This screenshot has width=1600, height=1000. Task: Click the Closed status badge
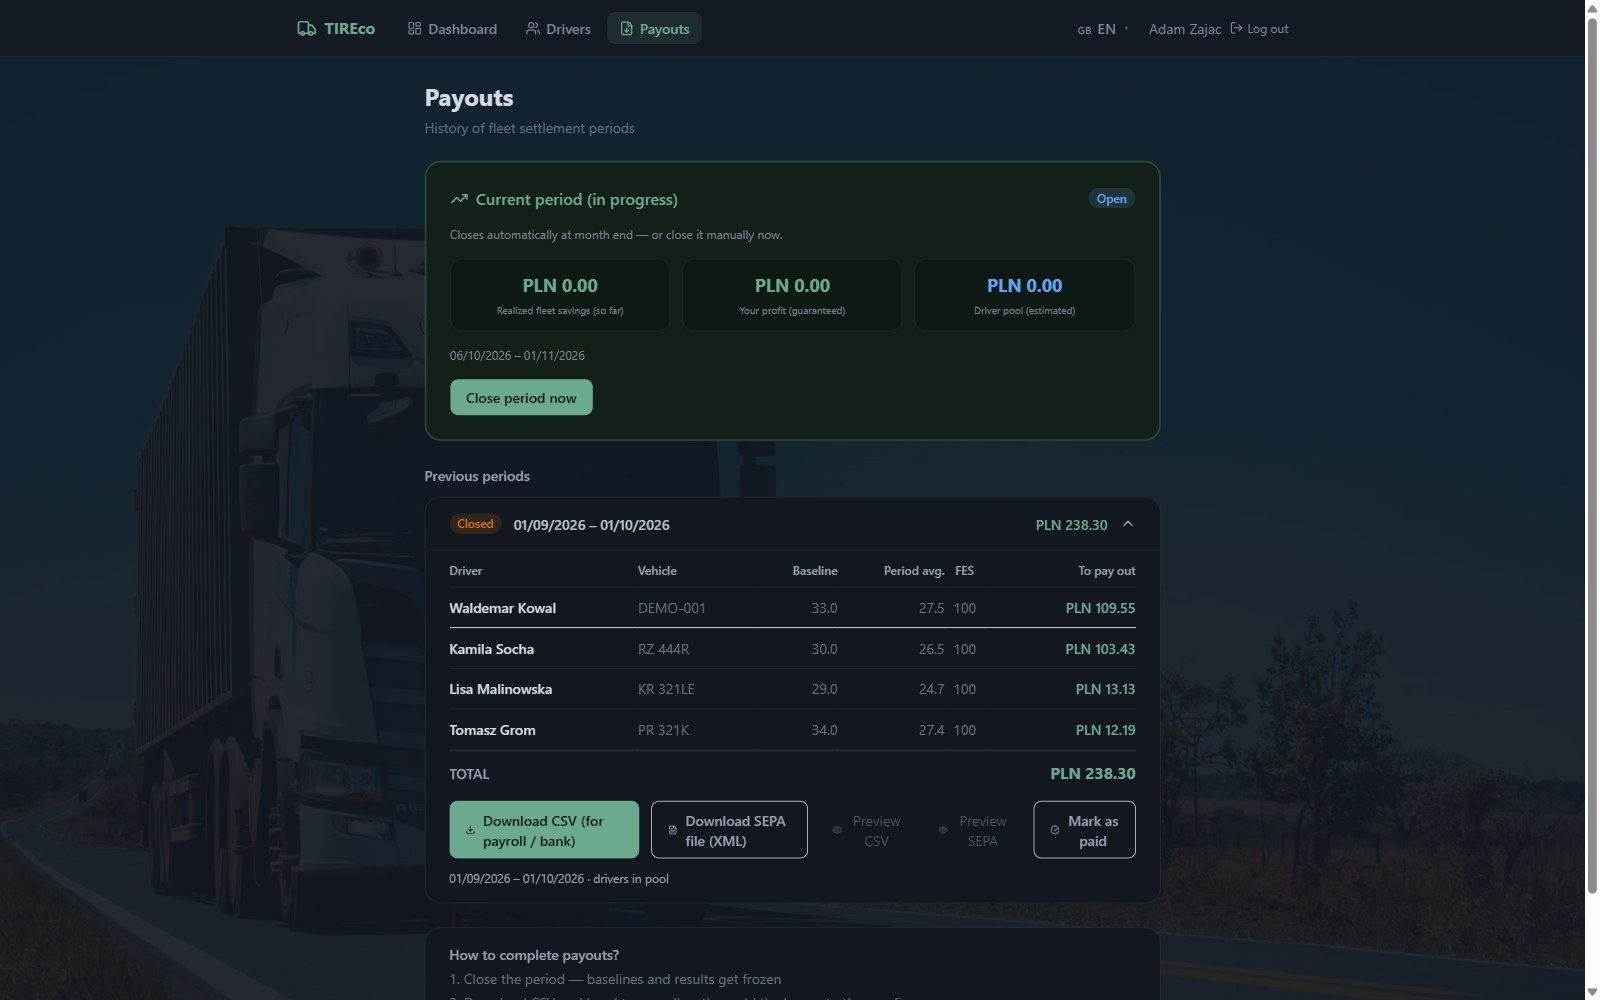click(475, 524)
